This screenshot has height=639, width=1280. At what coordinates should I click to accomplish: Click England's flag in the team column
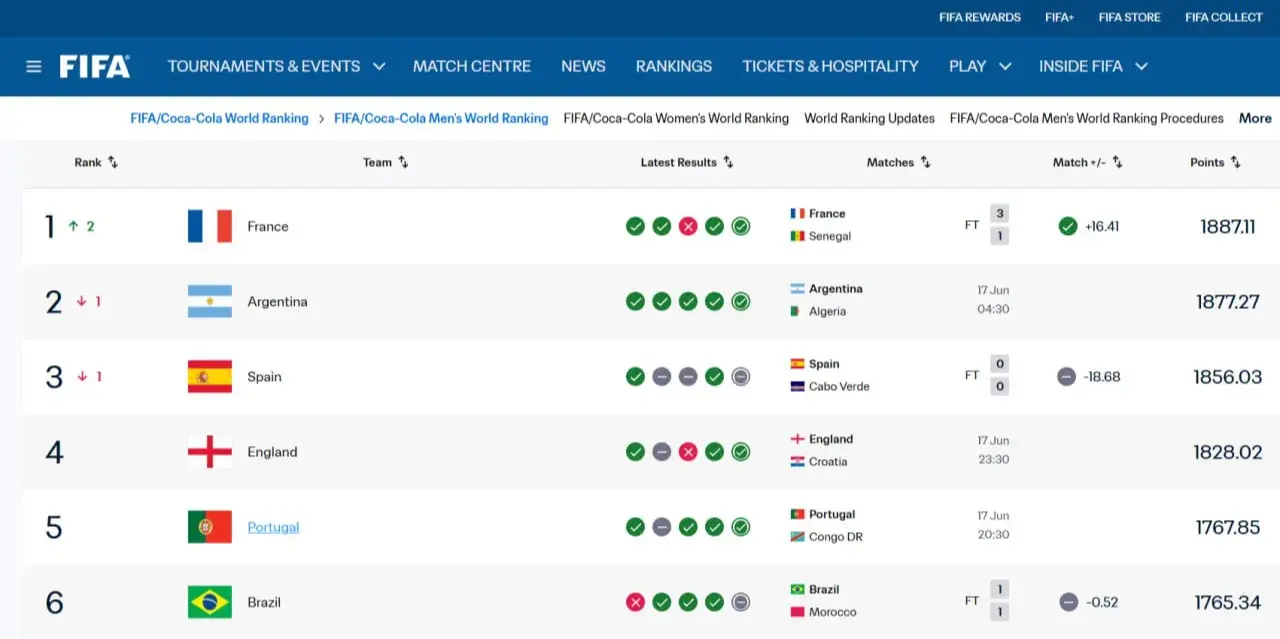[210, 451]
